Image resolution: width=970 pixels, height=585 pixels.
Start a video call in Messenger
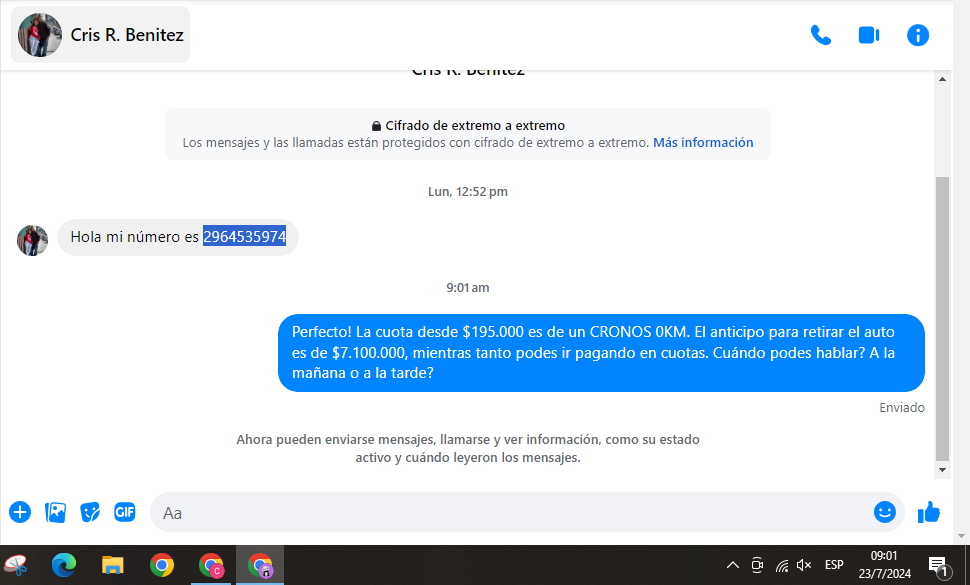869,35
